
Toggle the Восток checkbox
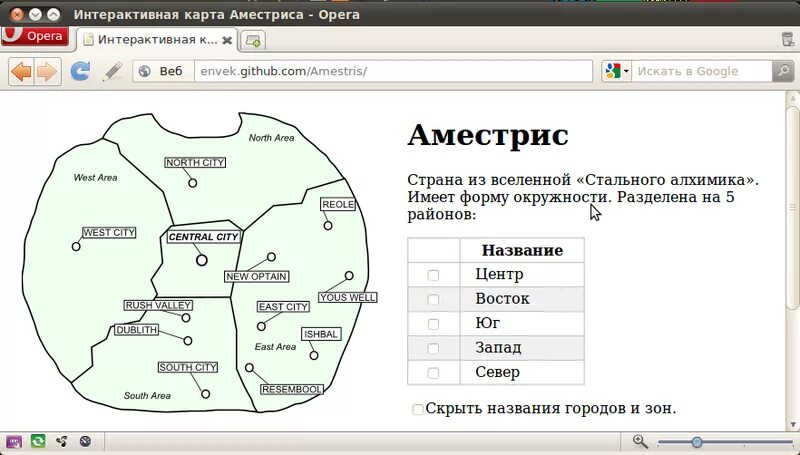click(433, 299)
